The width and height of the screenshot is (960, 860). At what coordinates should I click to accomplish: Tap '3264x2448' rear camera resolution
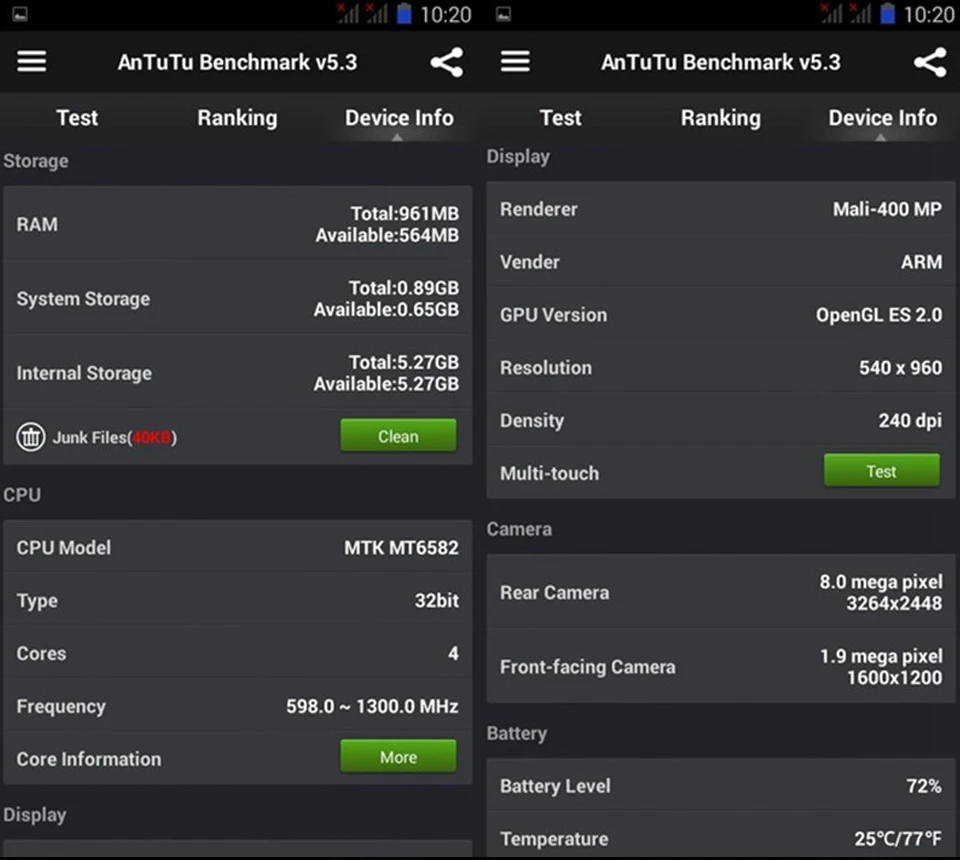coord(894,604)
